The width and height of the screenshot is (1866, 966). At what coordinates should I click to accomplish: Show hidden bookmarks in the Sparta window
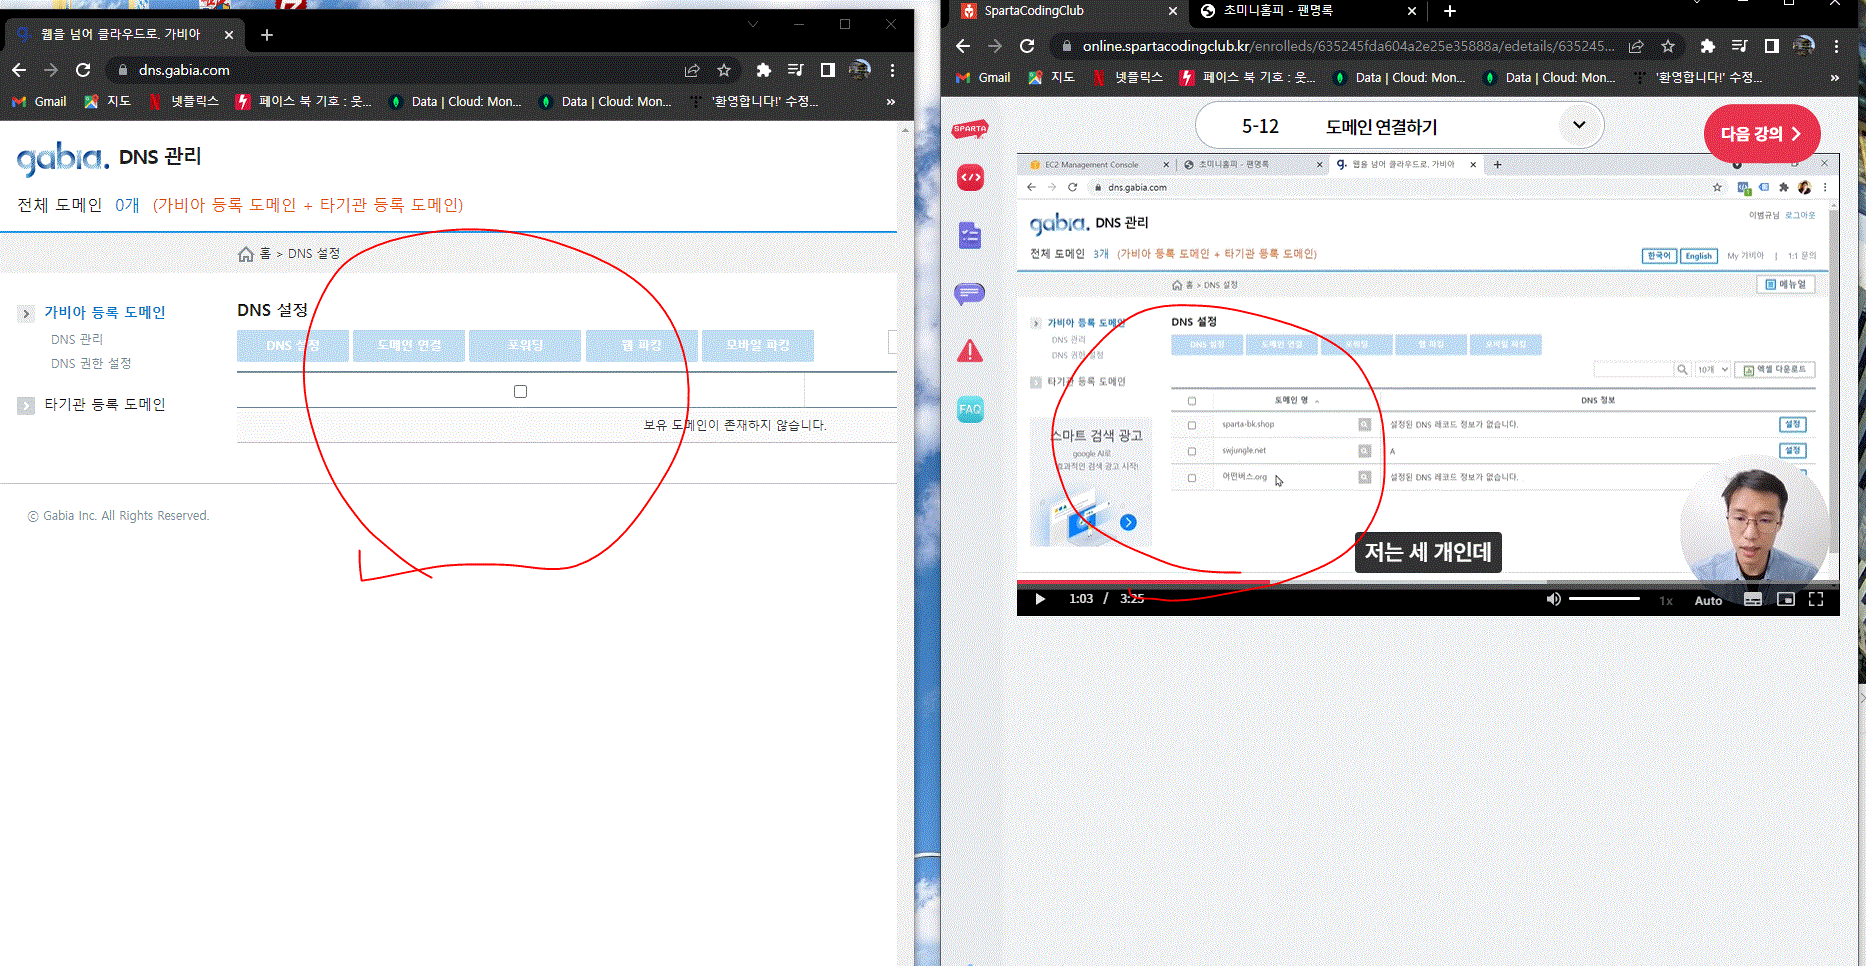[1835, 78]
